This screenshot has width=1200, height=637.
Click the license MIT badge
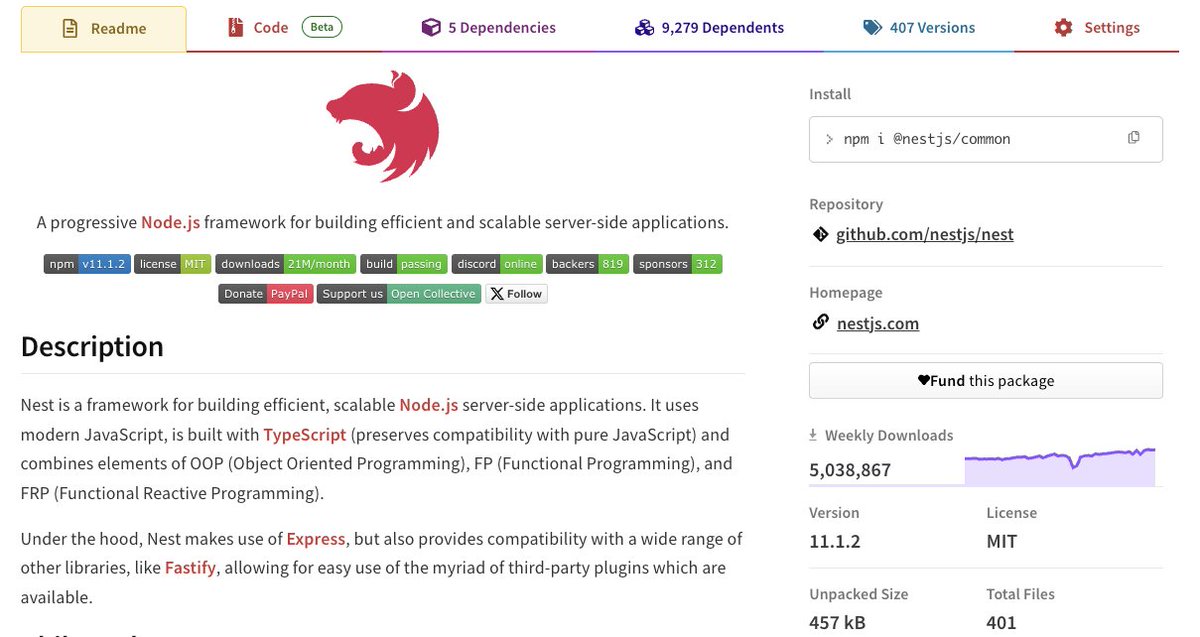173,264
